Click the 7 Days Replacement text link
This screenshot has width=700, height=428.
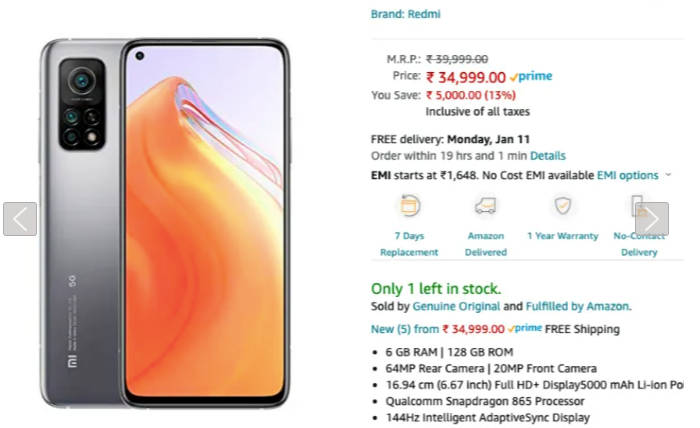409,244
